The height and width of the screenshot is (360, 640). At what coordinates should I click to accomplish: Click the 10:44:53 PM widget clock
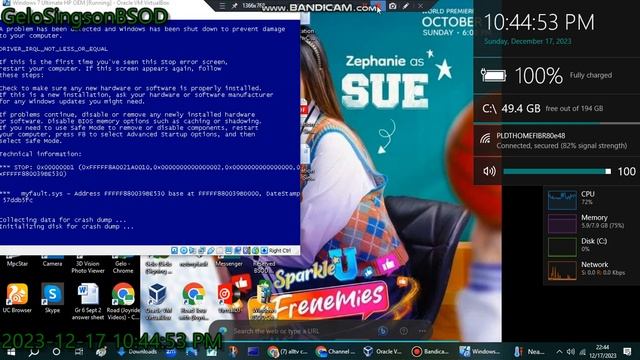539,22
